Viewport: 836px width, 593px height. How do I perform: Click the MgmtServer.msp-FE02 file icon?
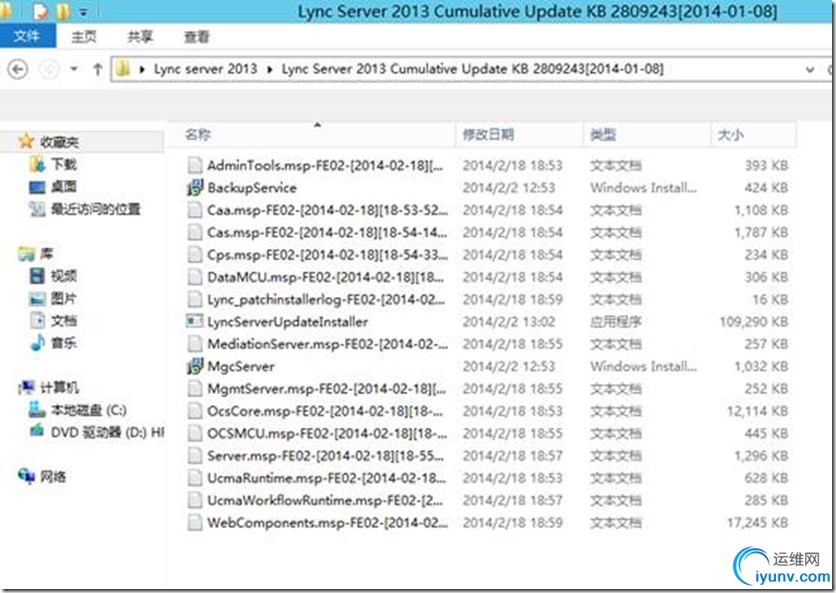click(x=195, y=389)
